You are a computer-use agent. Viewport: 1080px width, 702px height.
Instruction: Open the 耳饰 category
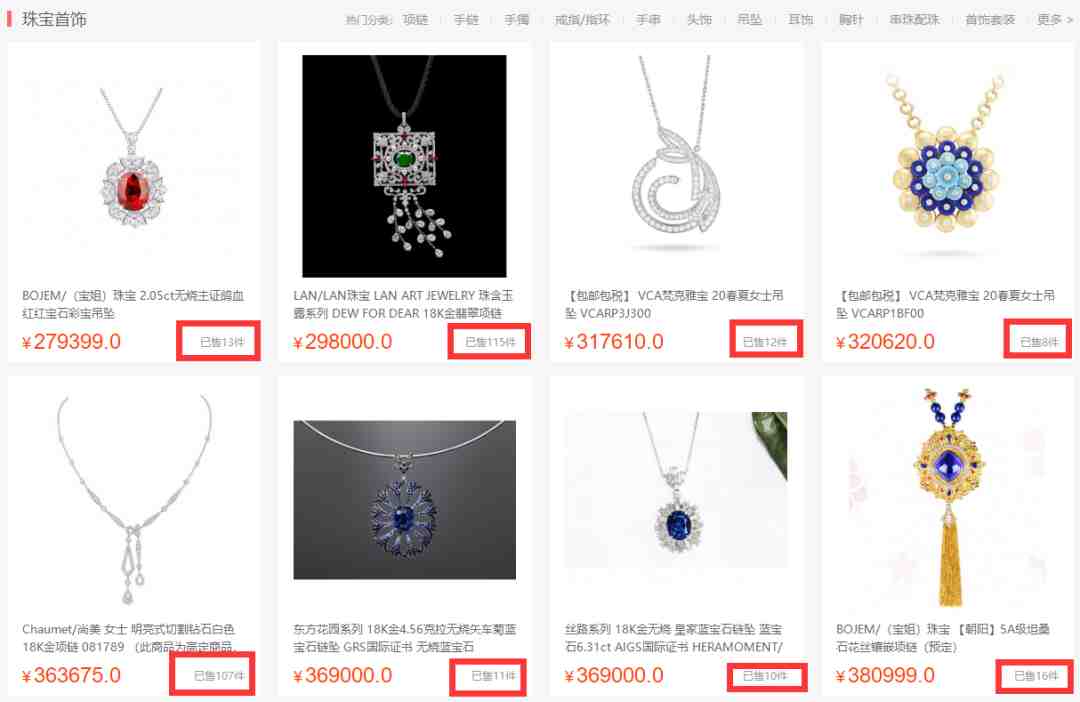point(800,19)
